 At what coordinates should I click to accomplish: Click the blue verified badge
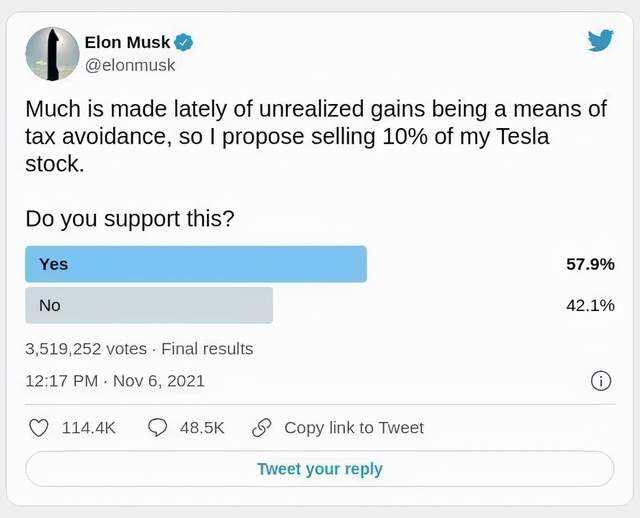[184, 42]
